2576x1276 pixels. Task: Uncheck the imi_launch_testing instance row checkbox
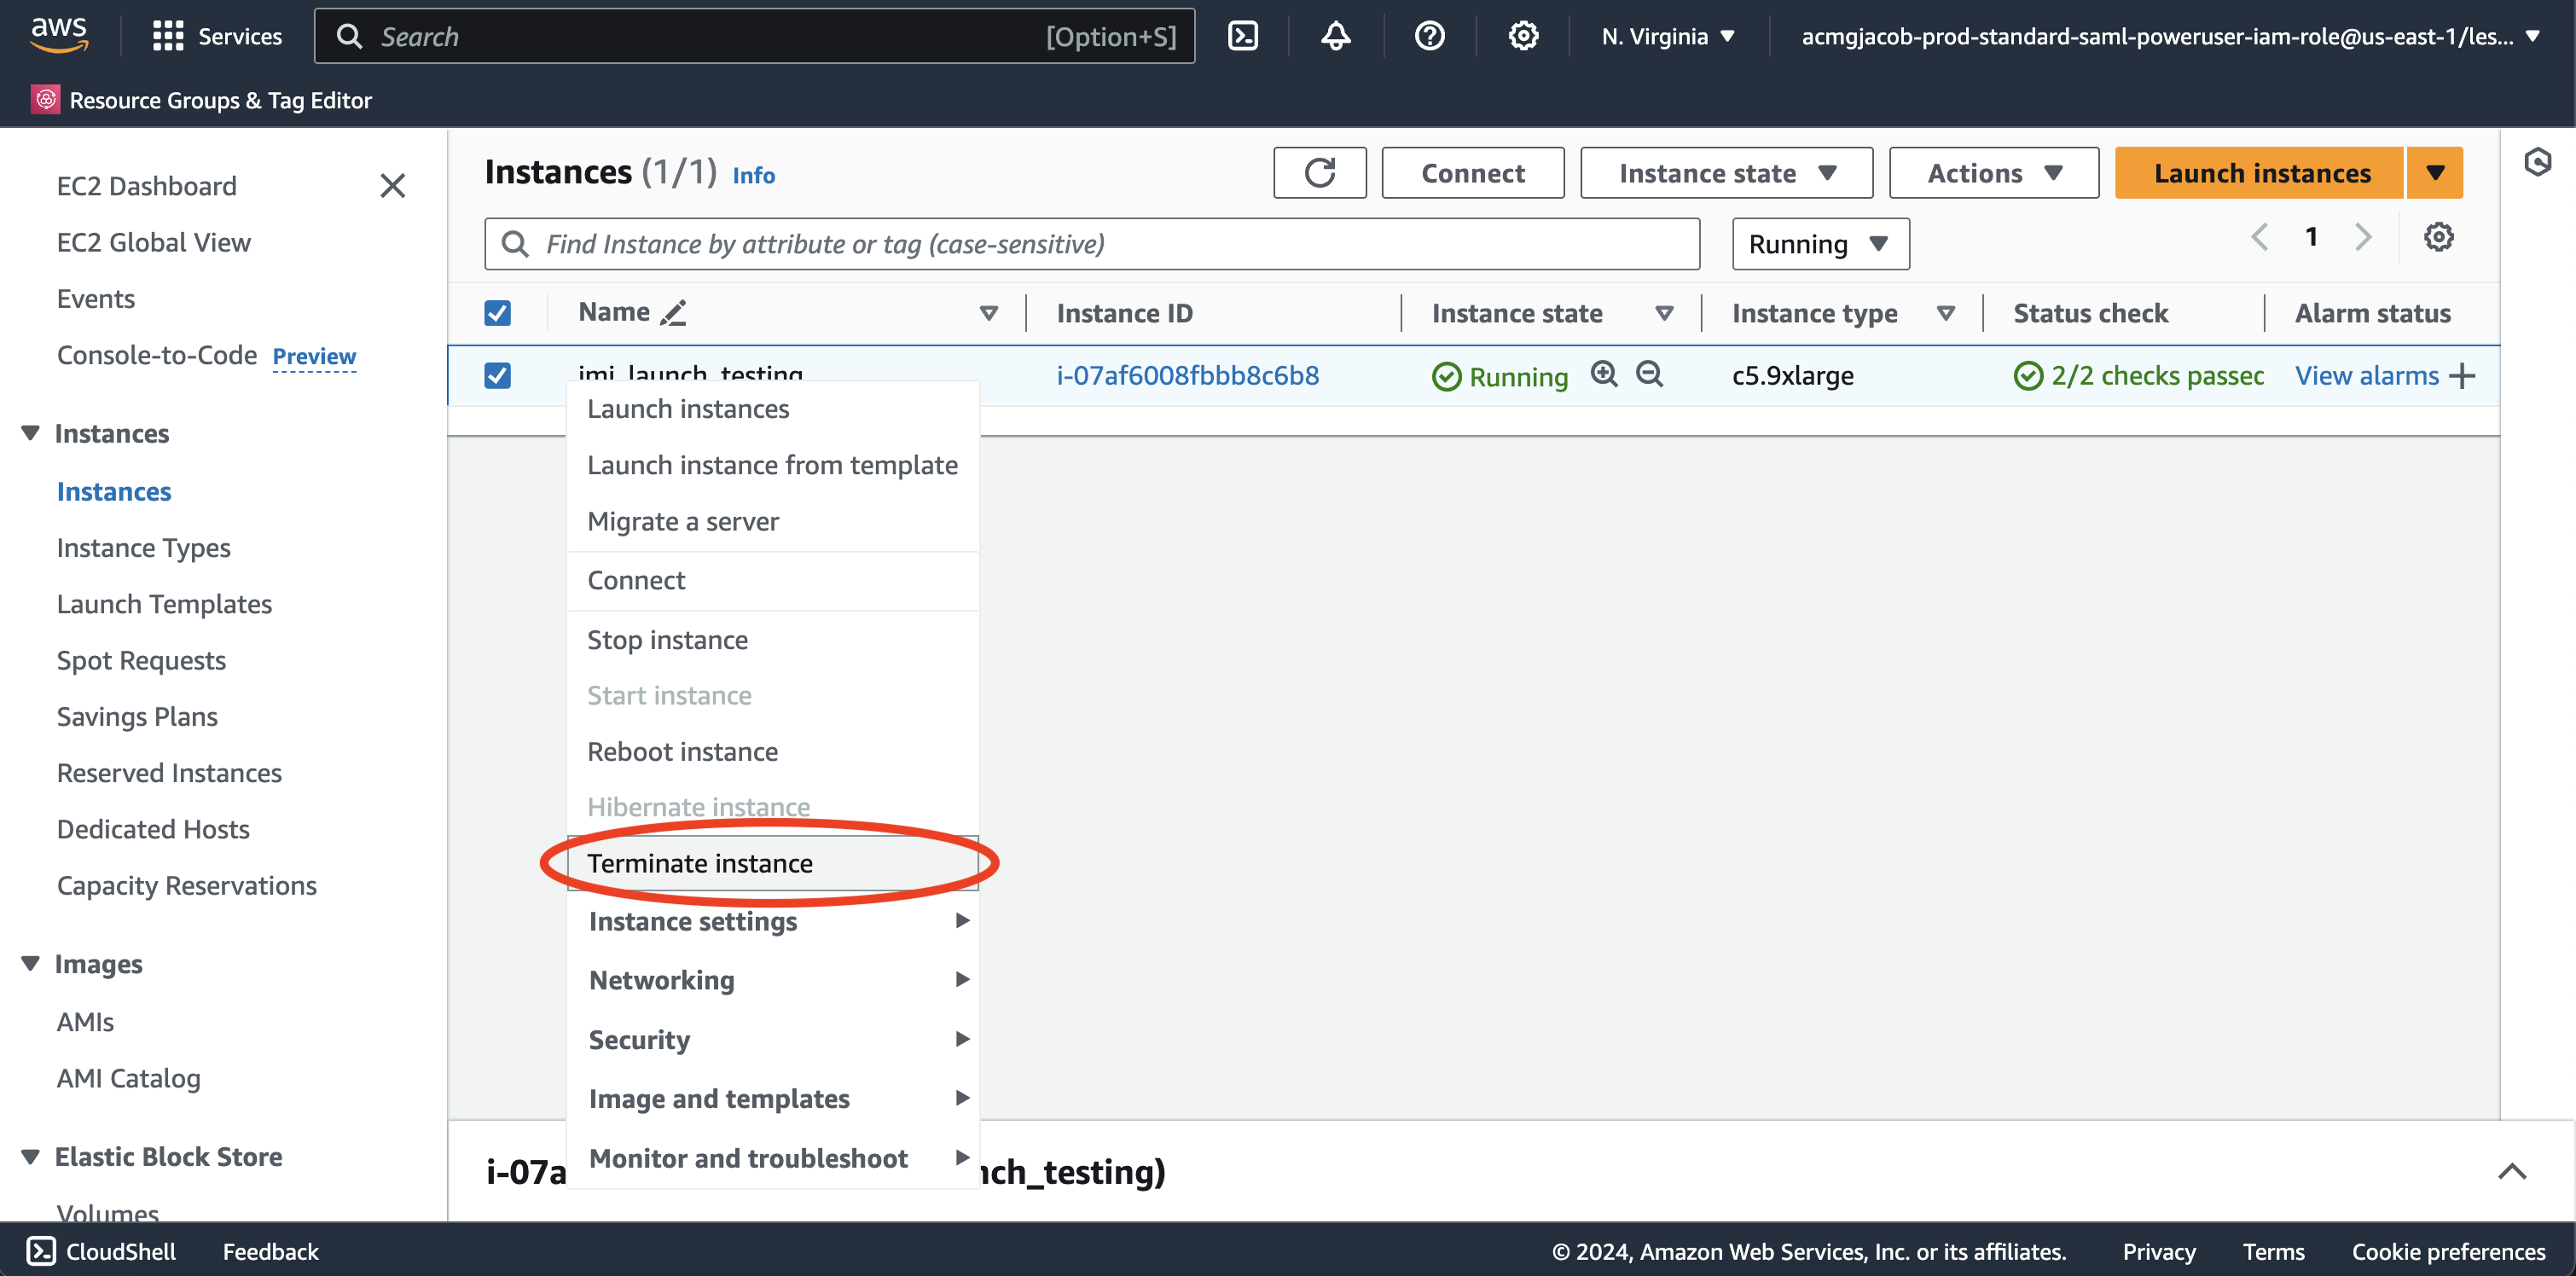coord(497,375)
